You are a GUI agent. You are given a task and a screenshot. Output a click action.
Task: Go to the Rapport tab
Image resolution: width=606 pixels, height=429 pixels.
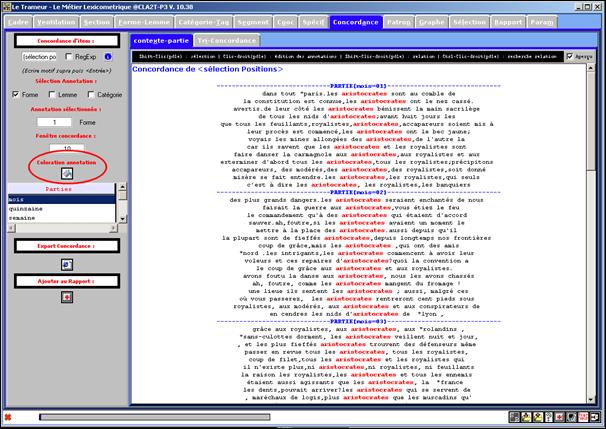[508, 22]
